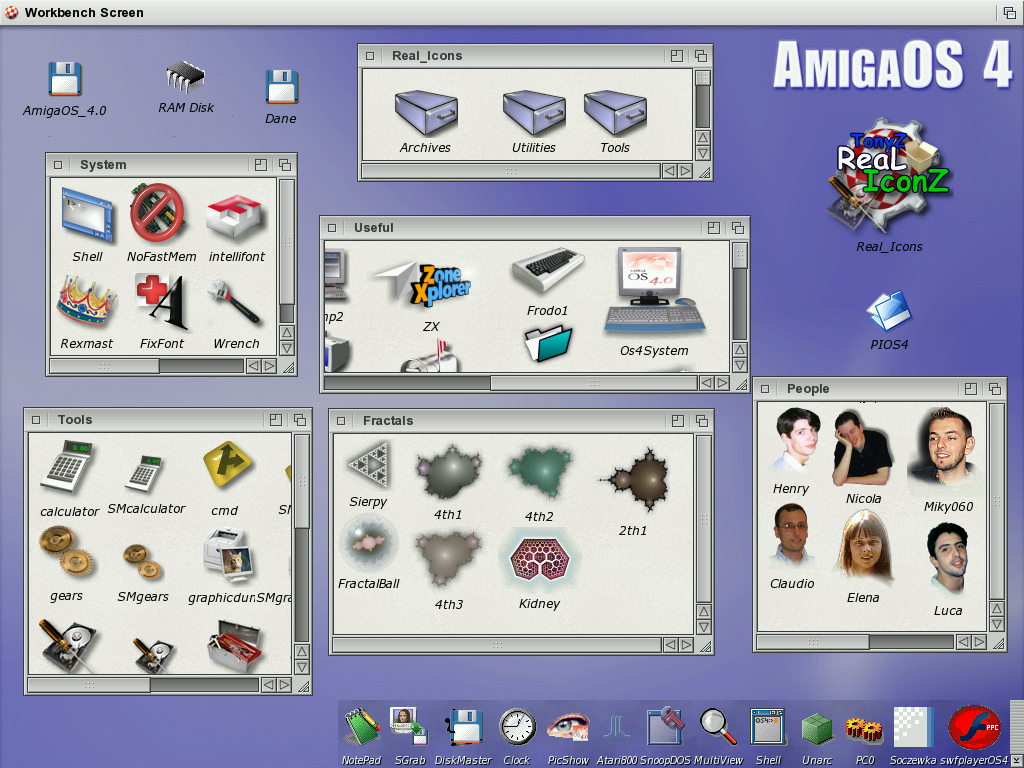Launch Unarc green cube in dock
Image resolution: width=1024 pixels, height=768 pixels.
click(817, 729)
